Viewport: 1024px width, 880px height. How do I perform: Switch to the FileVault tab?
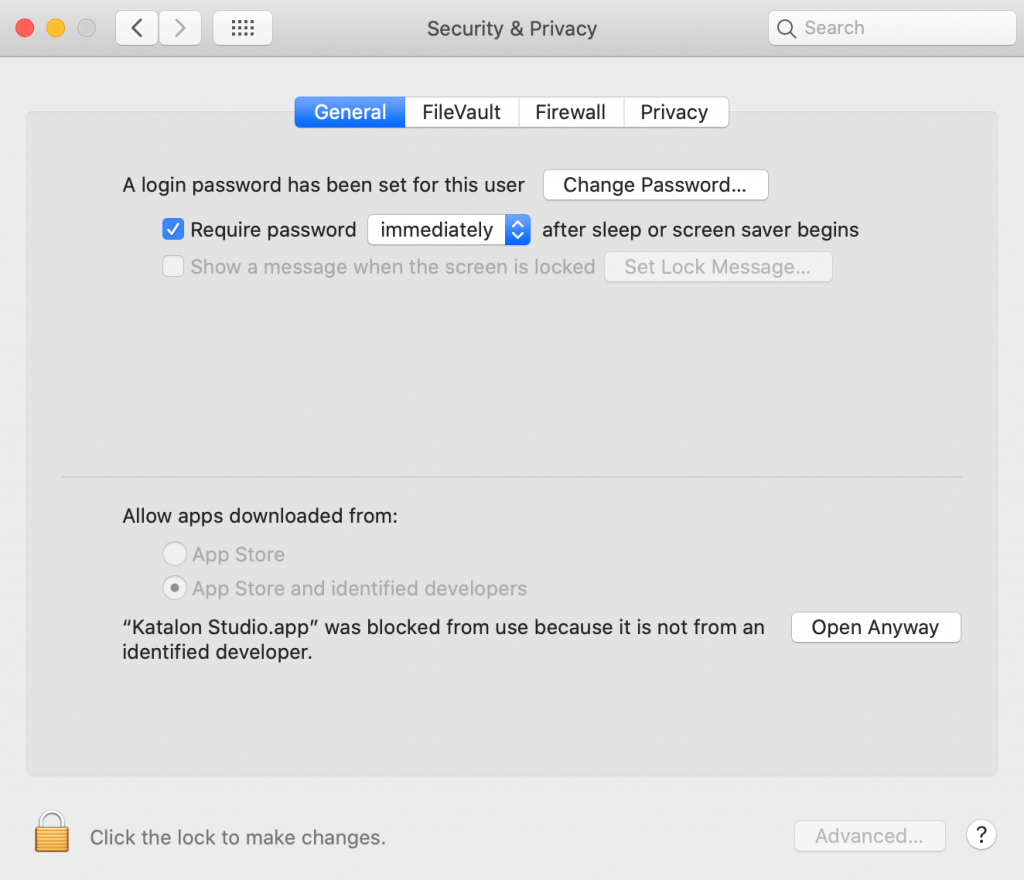(x=462, y=112)
